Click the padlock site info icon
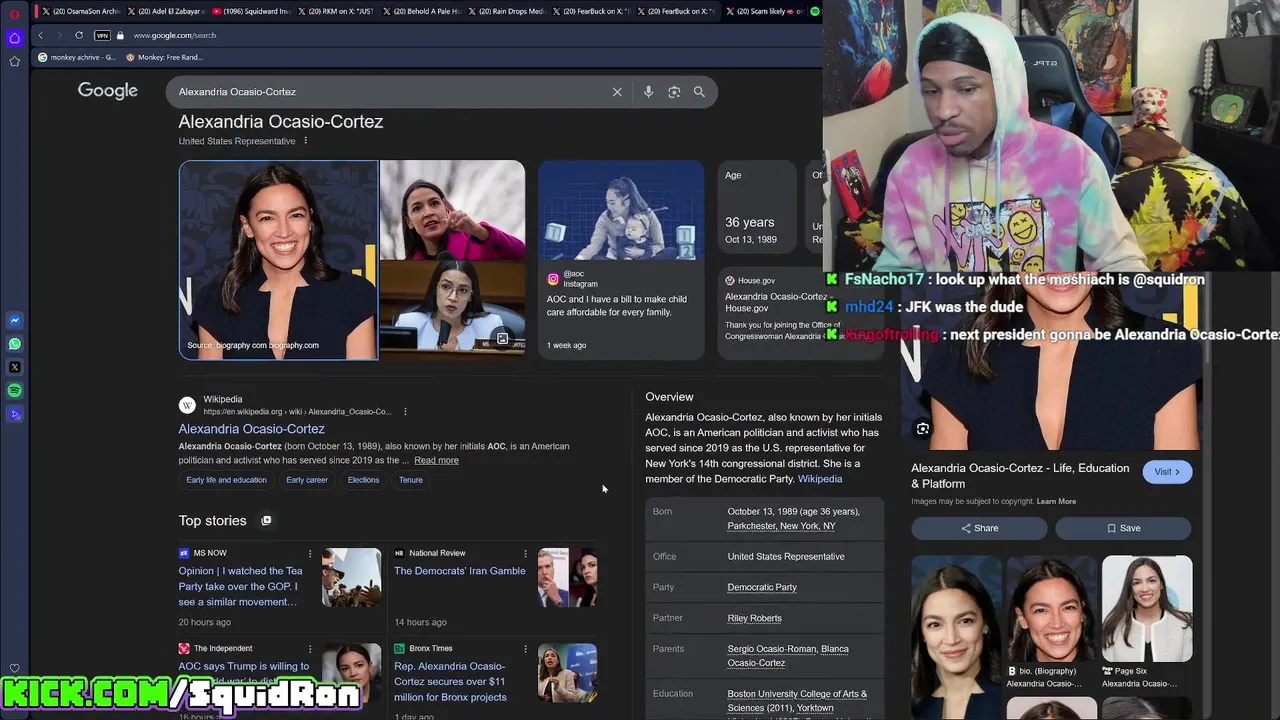The image size is (1280, 720). pos(120,35)
